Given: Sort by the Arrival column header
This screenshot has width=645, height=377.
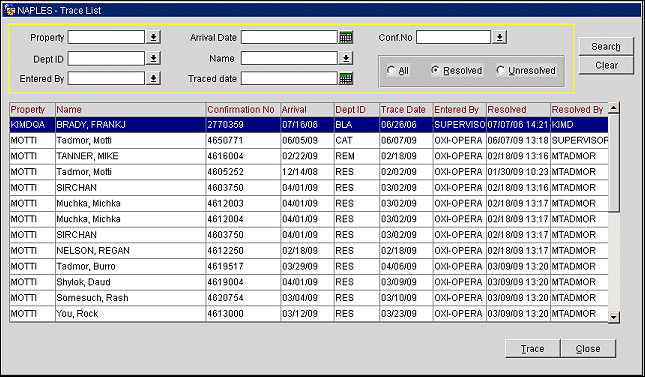Looking at the screenshot, I should (x=307, y=110).
